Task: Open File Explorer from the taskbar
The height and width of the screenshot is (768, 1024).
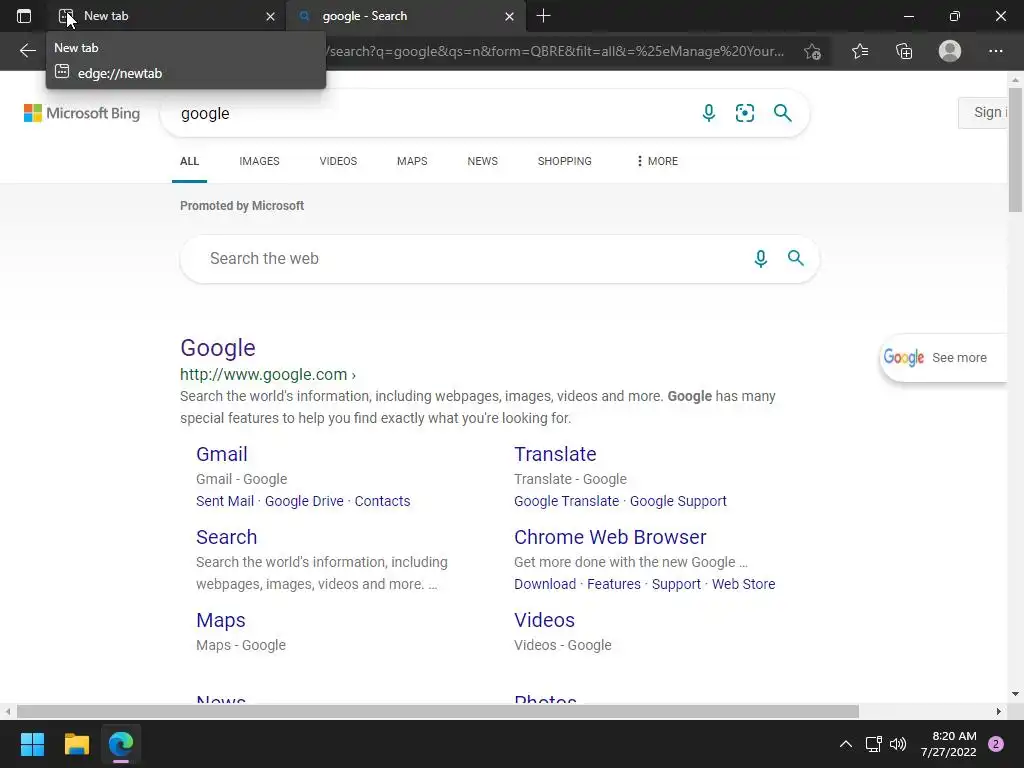Action: [x=76, y=744]
